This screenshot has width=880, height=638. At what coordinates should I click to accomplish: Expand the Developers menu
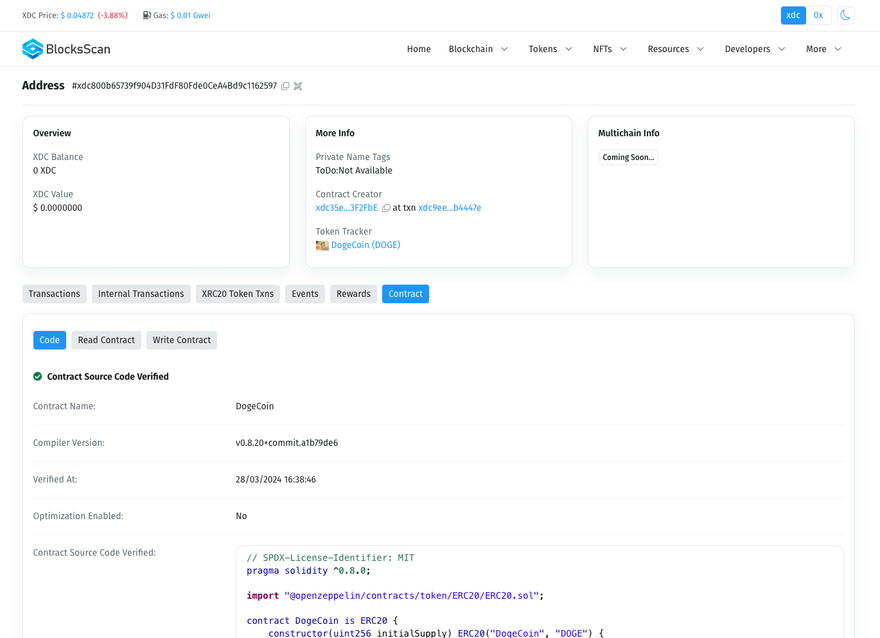click(755, 49)
